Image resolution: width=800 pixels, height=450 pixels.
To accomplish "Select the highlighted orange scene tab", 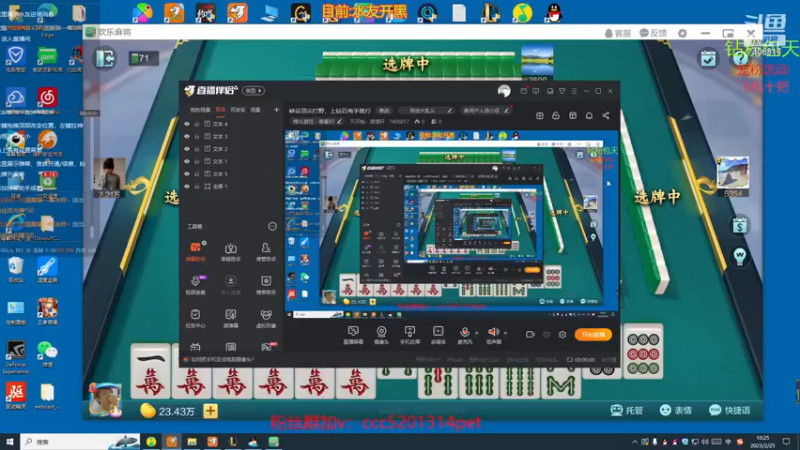I will pyautogui.click(x=220, y=110).
